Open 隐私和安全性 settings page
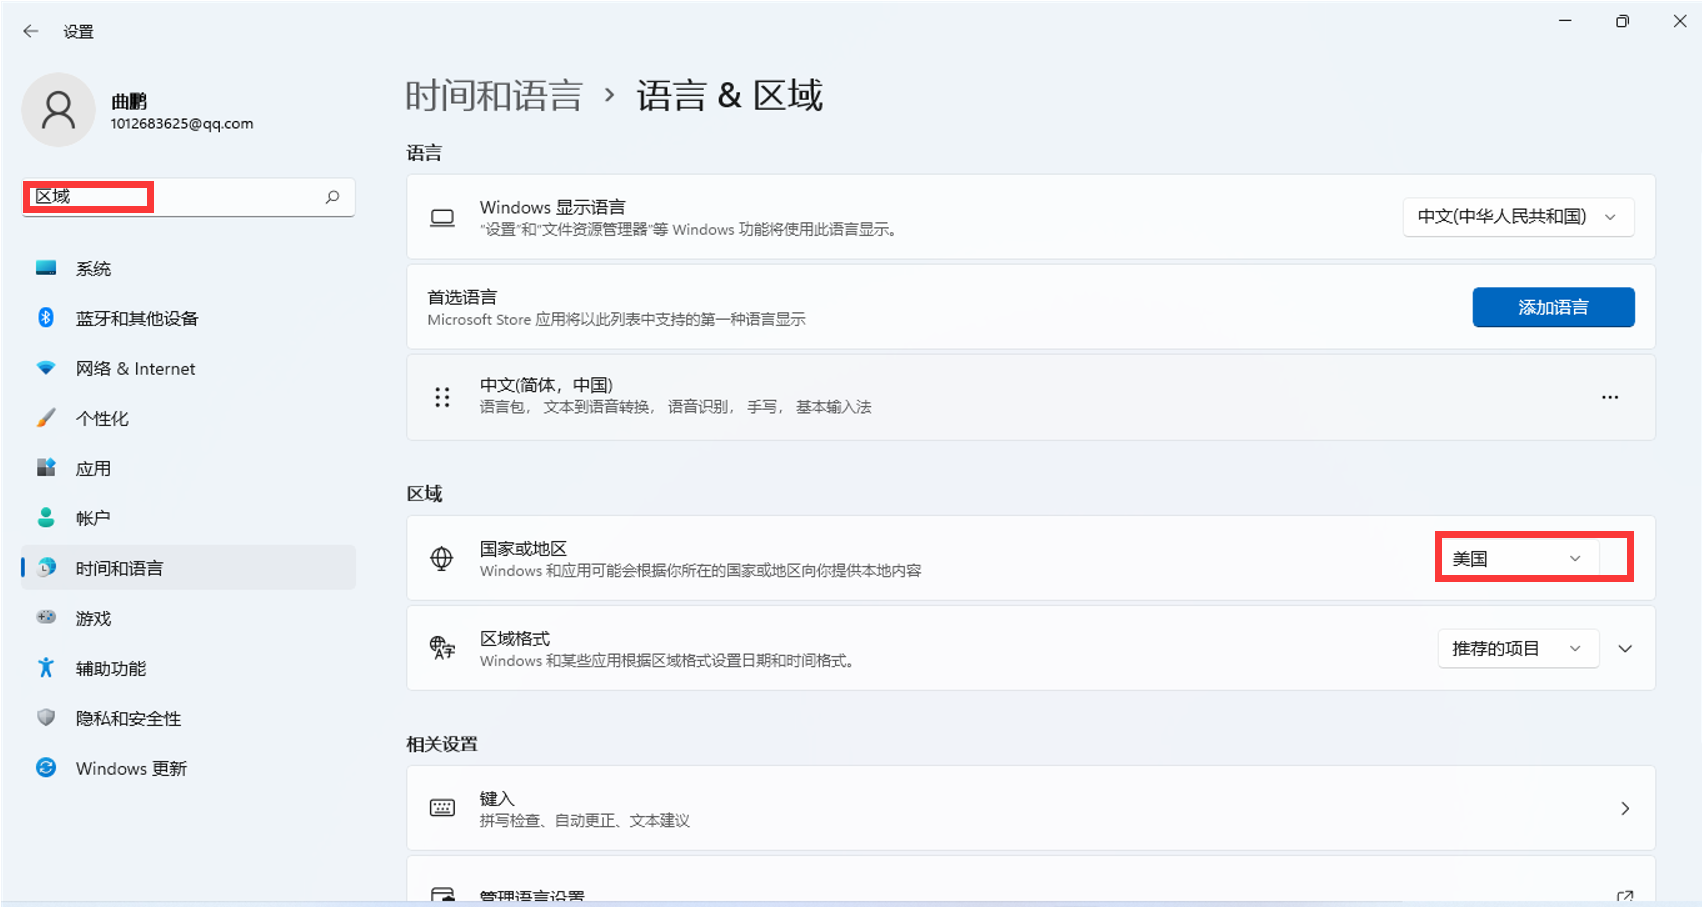This screenshot has height=907, width=1702. 188,718
